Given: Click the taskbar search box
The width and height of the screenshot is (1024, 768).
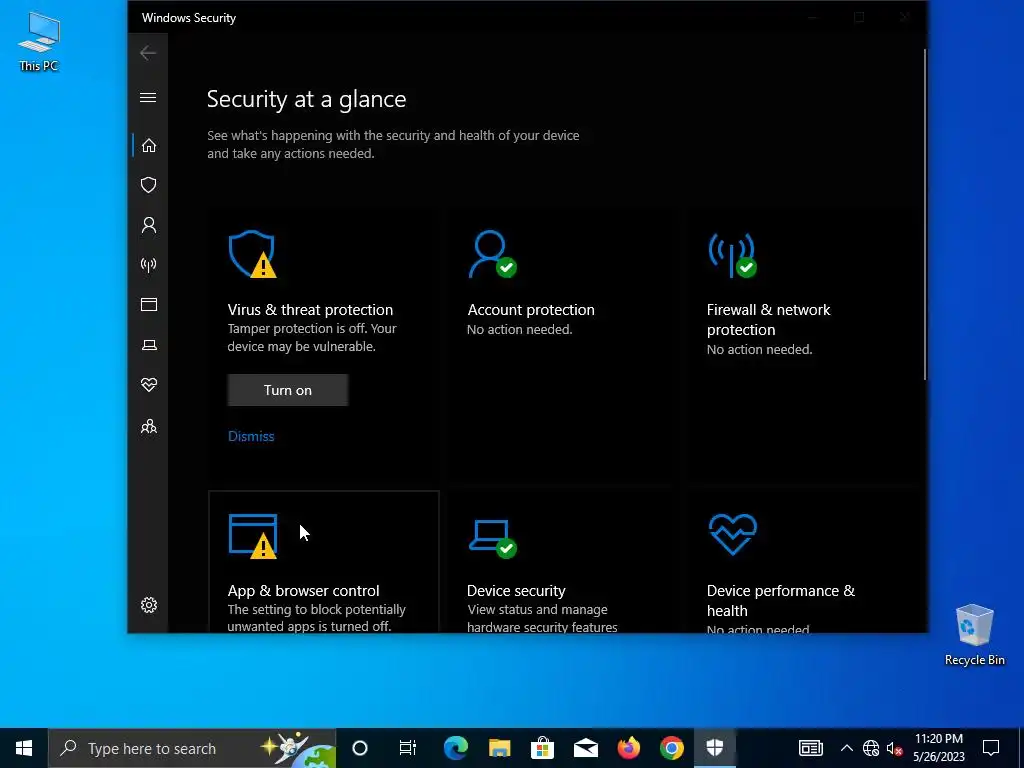Looking at the screenshot, I should click(x=192, y=748).
